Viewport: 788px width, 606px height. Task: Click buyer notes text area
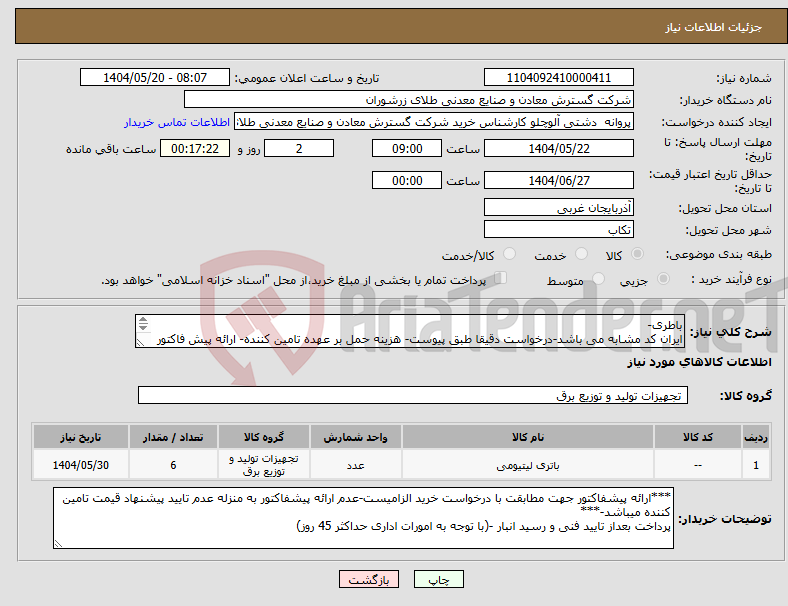coord(363,518)
